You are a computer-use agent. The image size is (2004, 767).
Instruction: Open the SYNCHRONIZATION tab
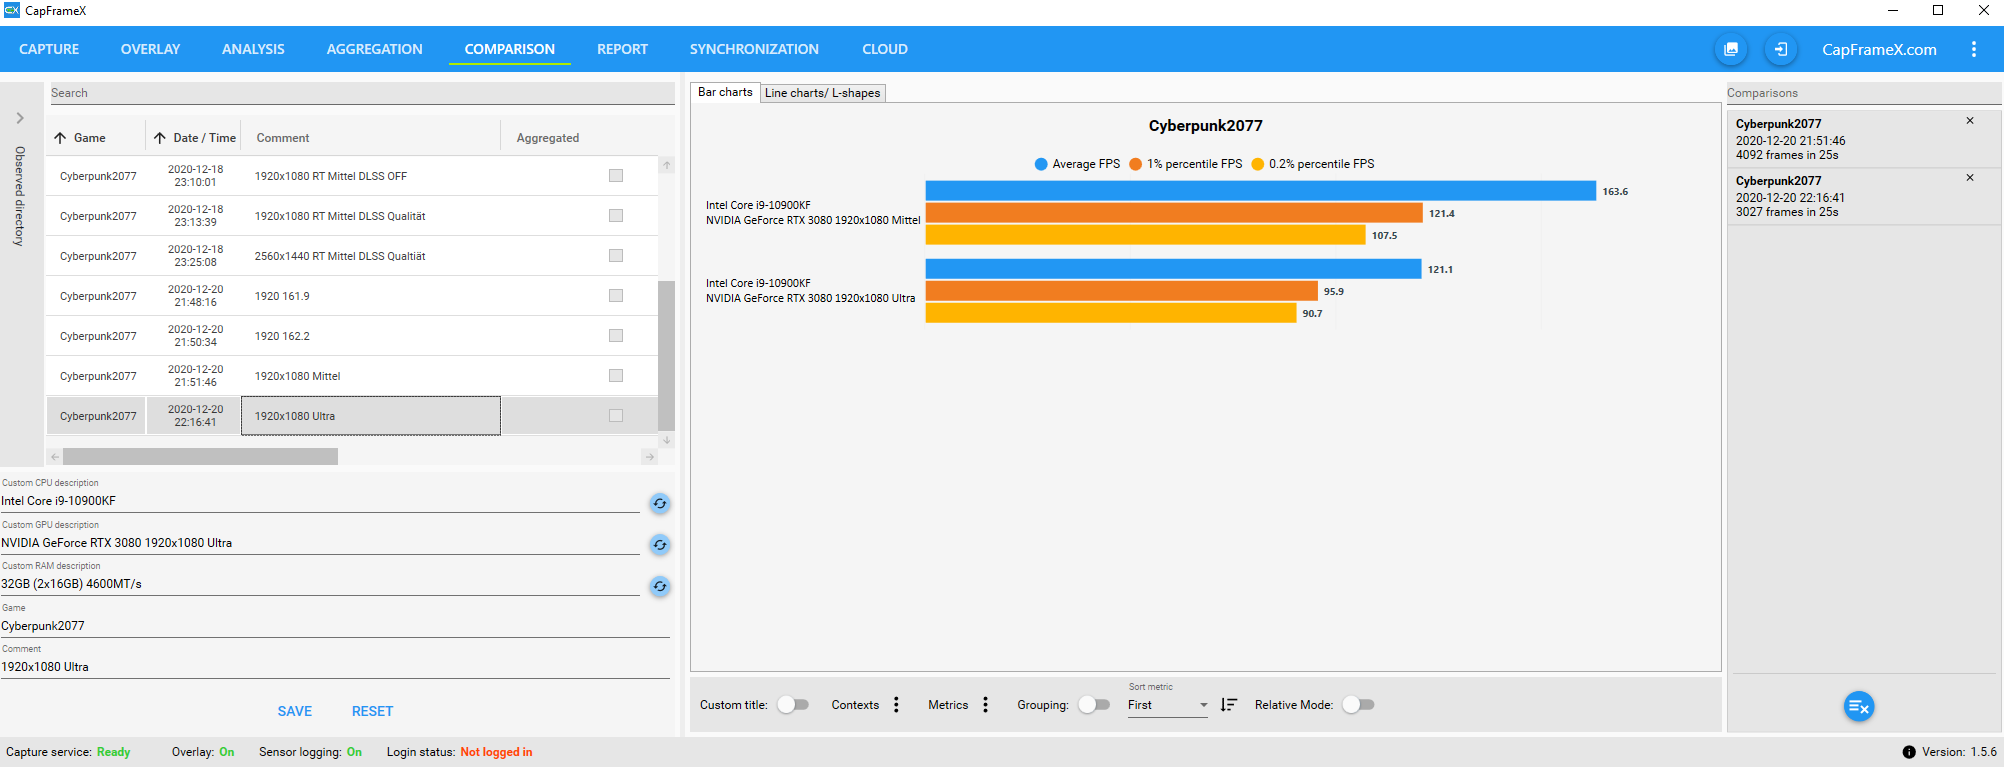[754, 49]
